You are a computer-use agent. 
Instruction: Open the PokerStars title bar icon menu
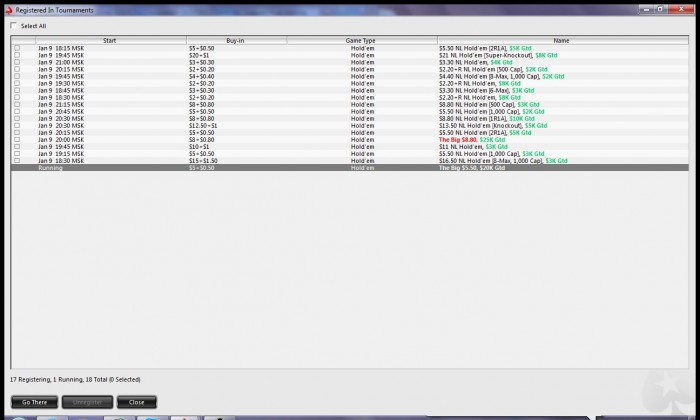pos(8,10)
